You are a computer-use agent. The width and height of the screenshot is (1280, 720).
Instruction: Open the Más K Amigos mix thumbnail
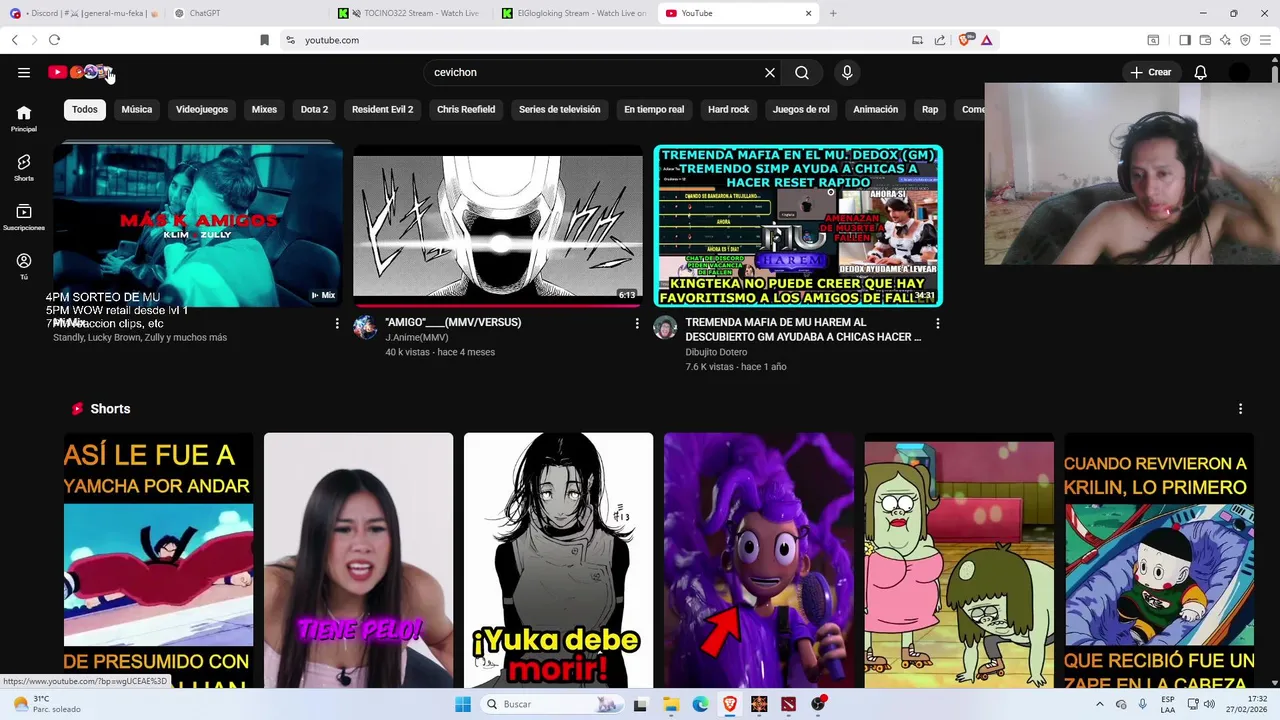198,225
